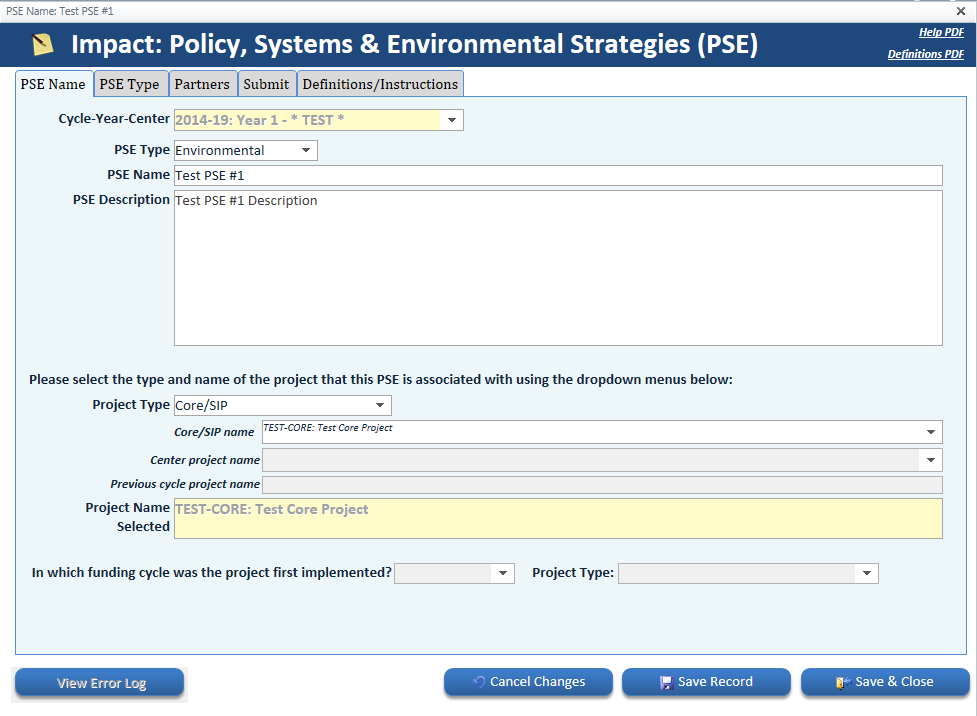Expand the Core/SIP name dropdown
Screen dimensions: 977x716
click(x=931, y=432)
